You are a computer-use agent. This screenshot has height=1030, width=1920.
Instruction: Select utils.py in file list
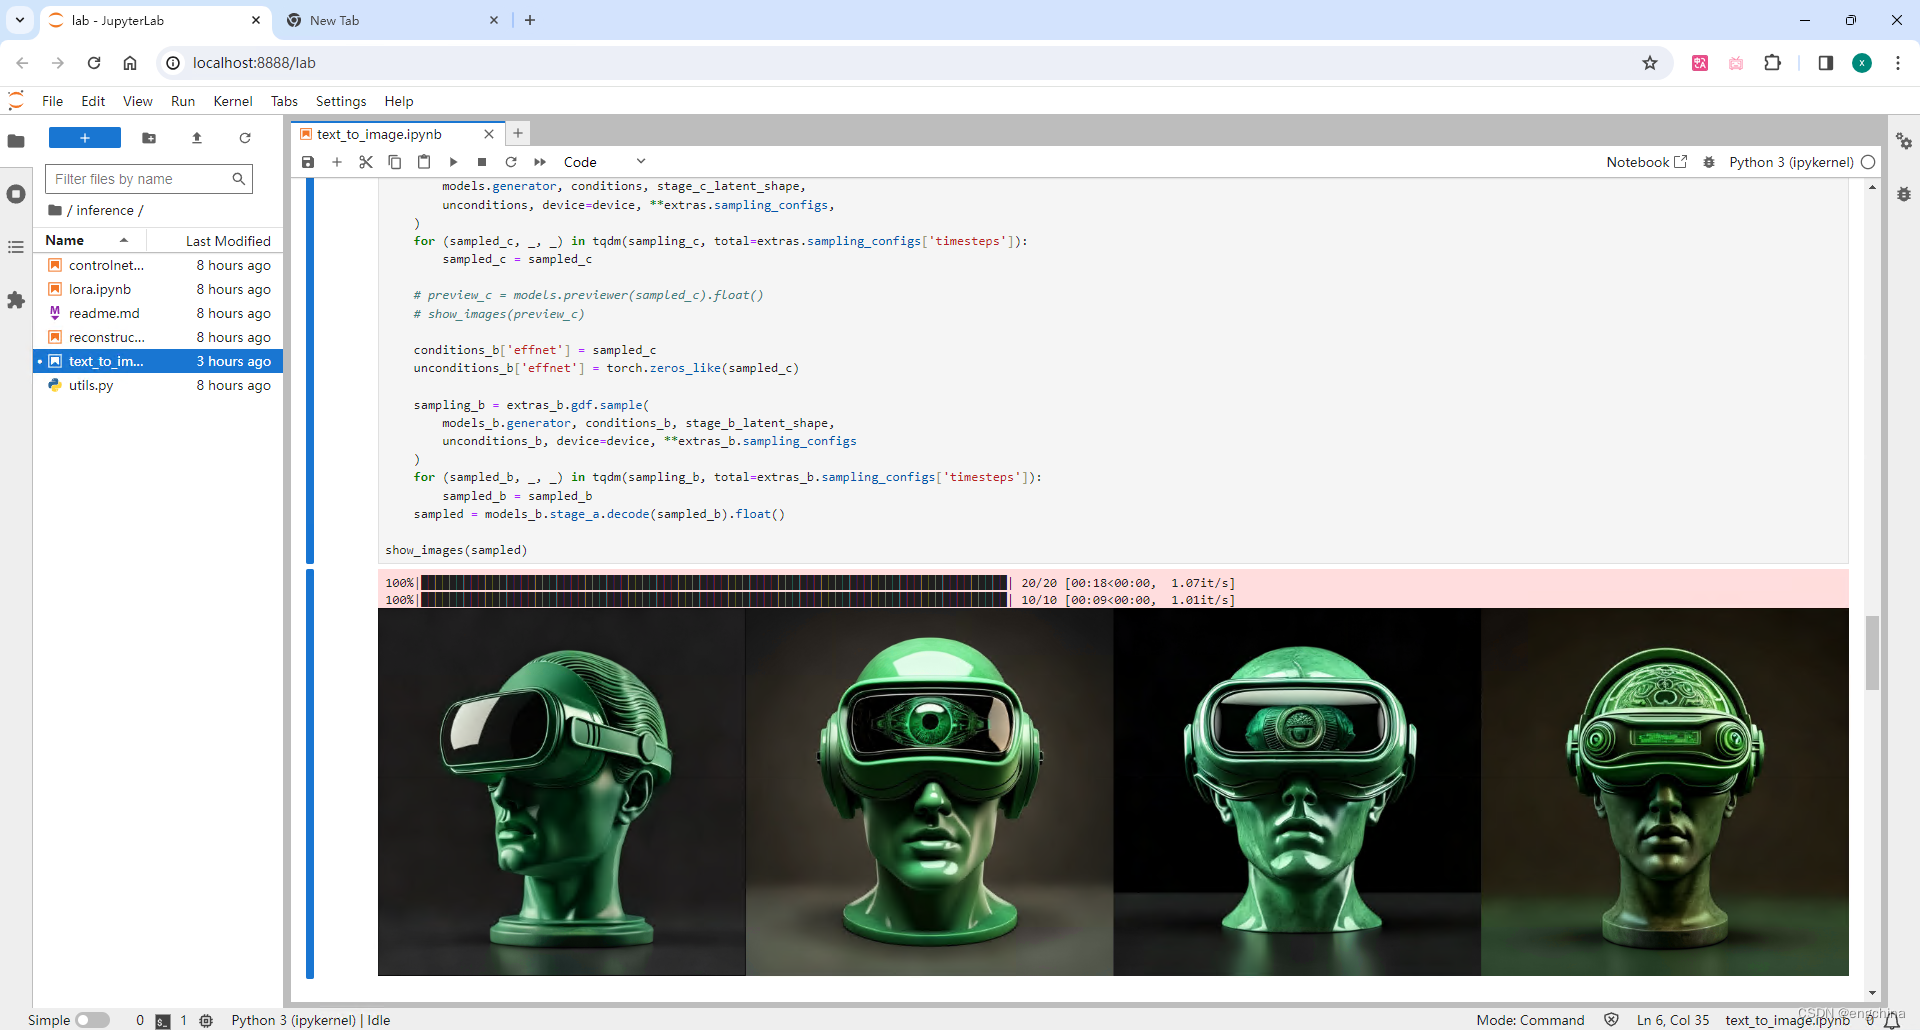[x=158, y=385]
